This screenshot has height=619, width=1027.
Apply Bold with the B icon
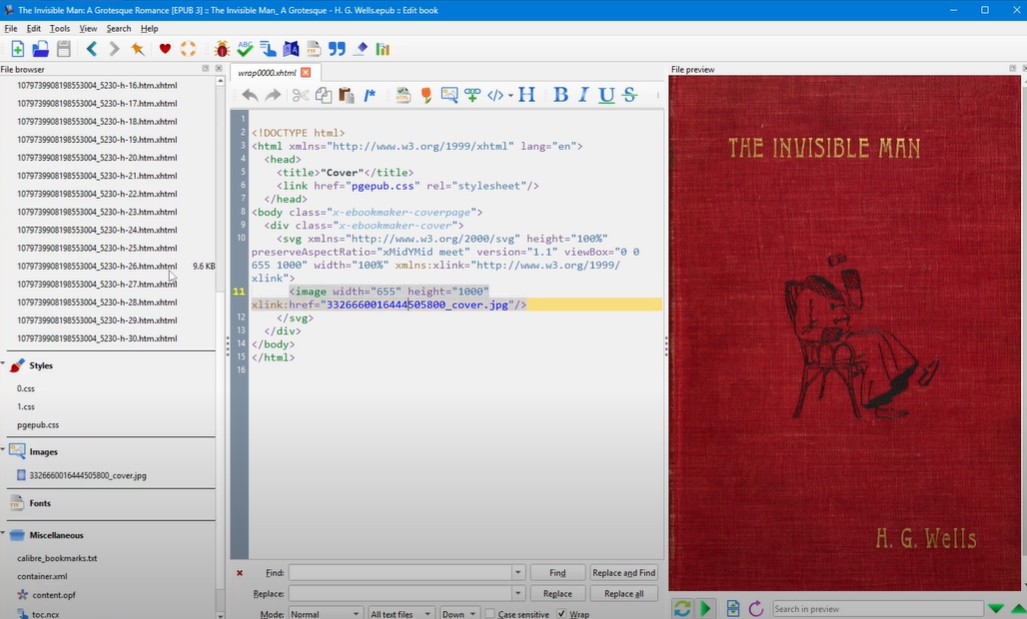[x=561, y=95]
